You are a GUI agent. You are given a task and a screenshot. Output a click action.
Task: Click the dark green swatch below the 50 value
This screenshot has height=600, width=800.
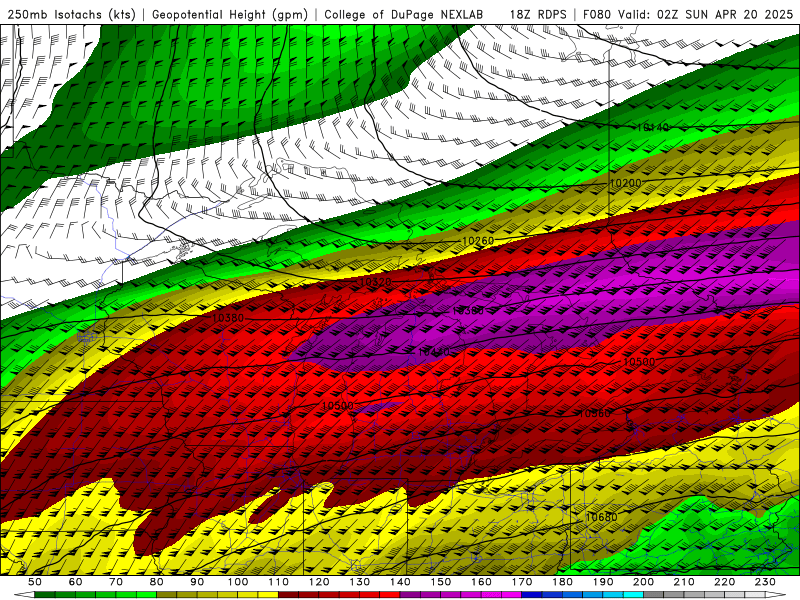(45, 595)
